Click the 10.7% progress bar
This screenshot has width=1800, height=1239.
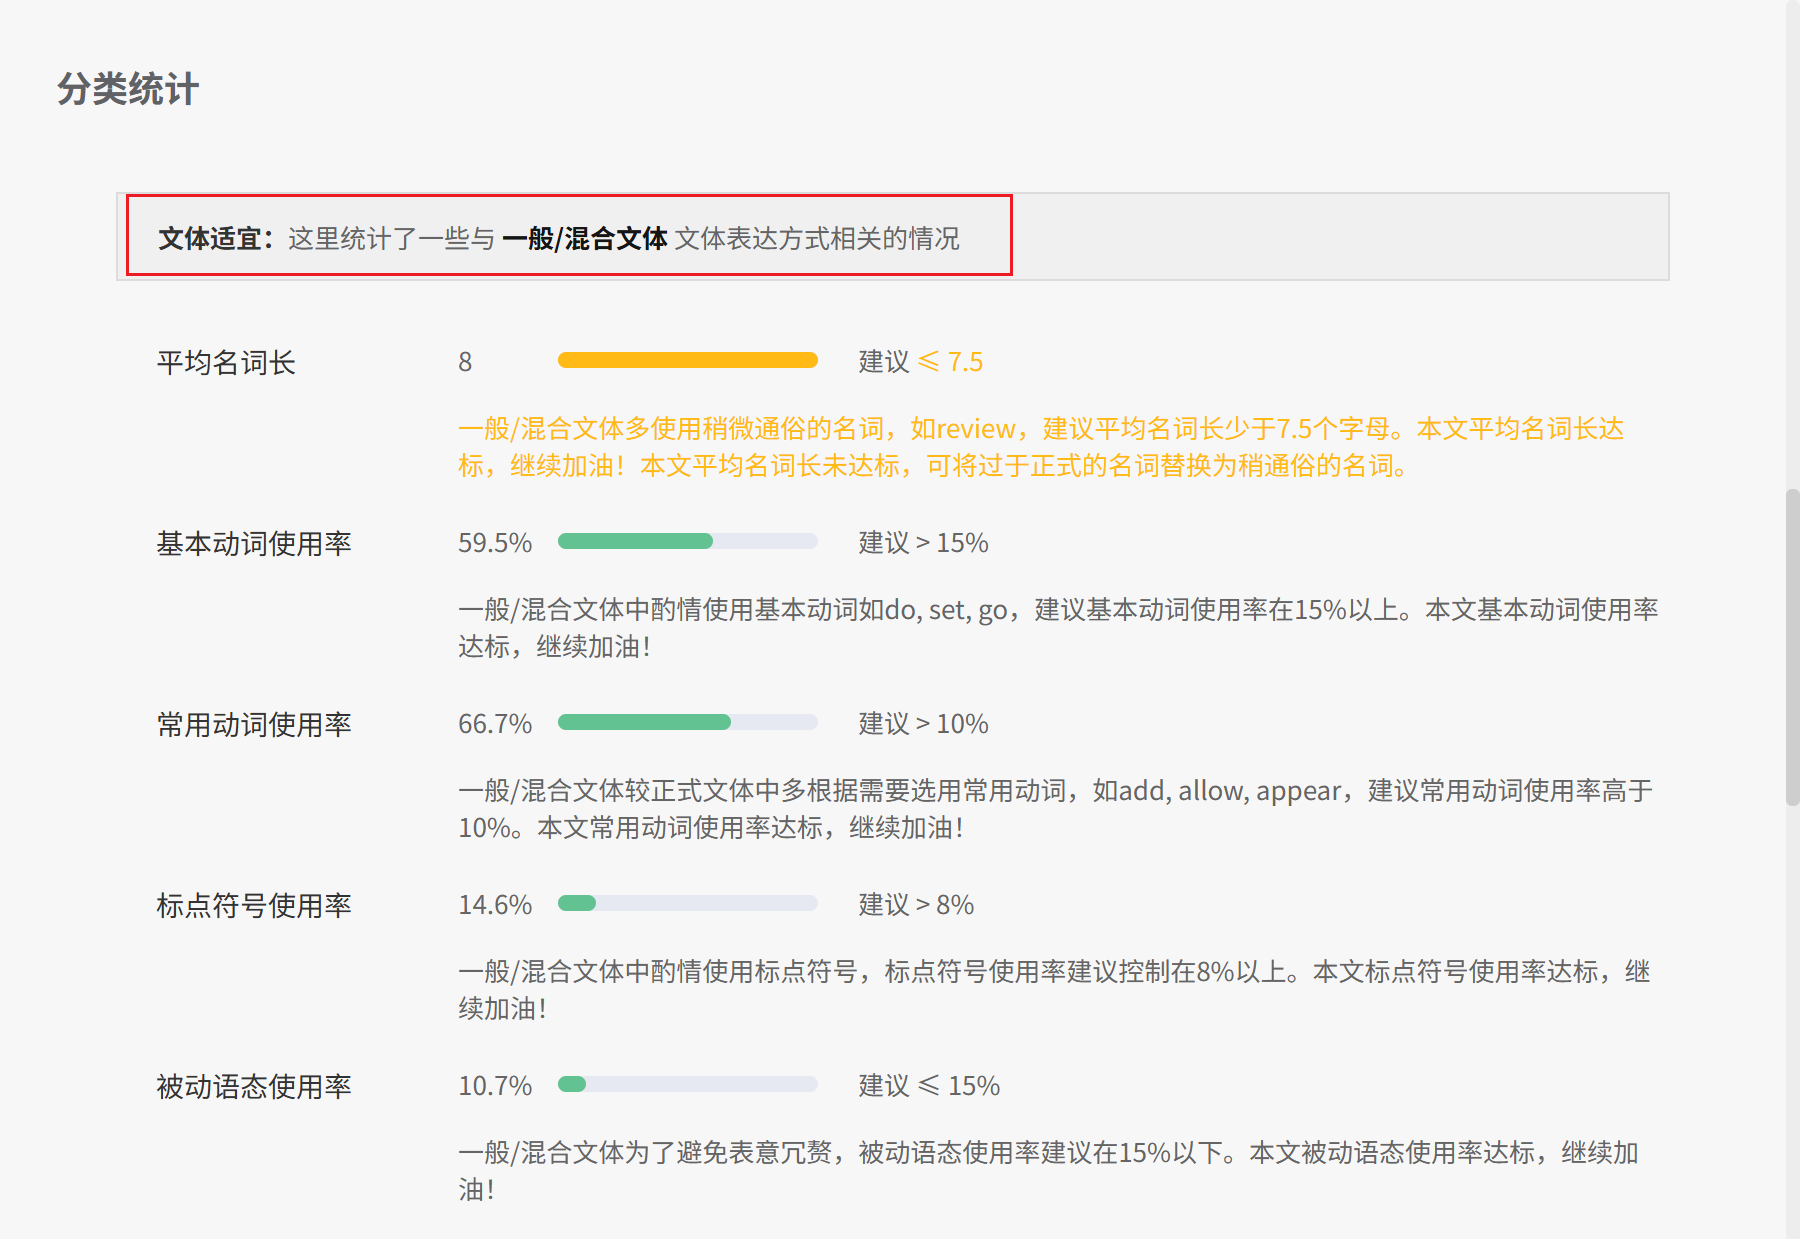[x=687, y=1085]
